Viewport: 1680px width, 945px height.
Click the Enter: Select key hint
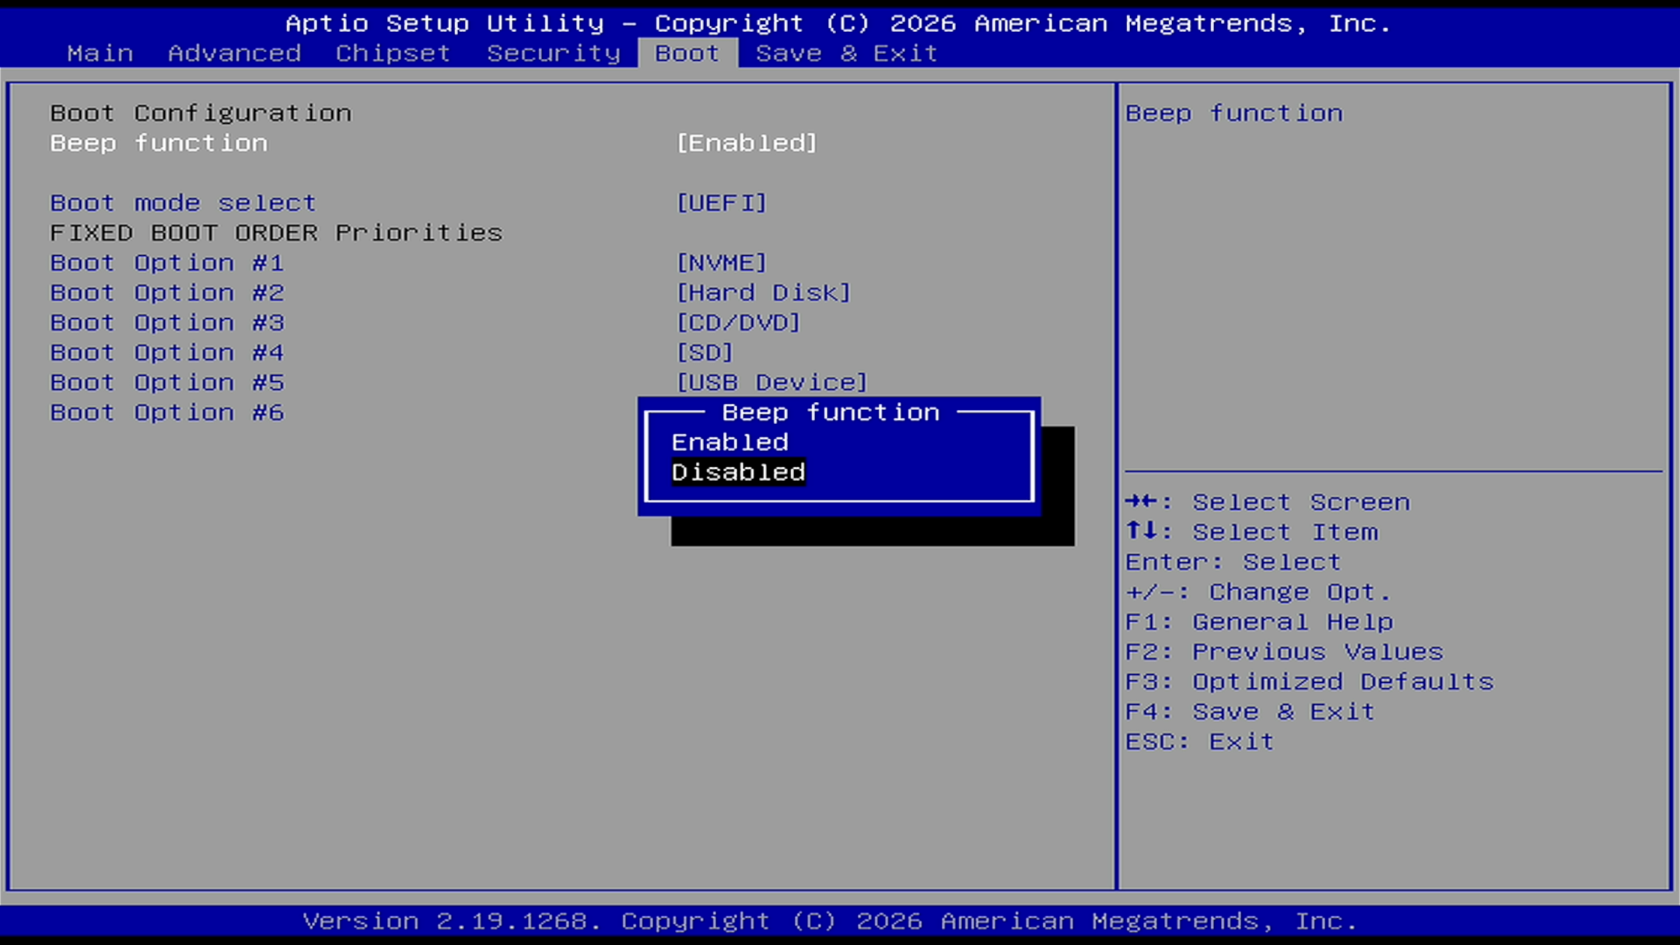point(1233,562)
